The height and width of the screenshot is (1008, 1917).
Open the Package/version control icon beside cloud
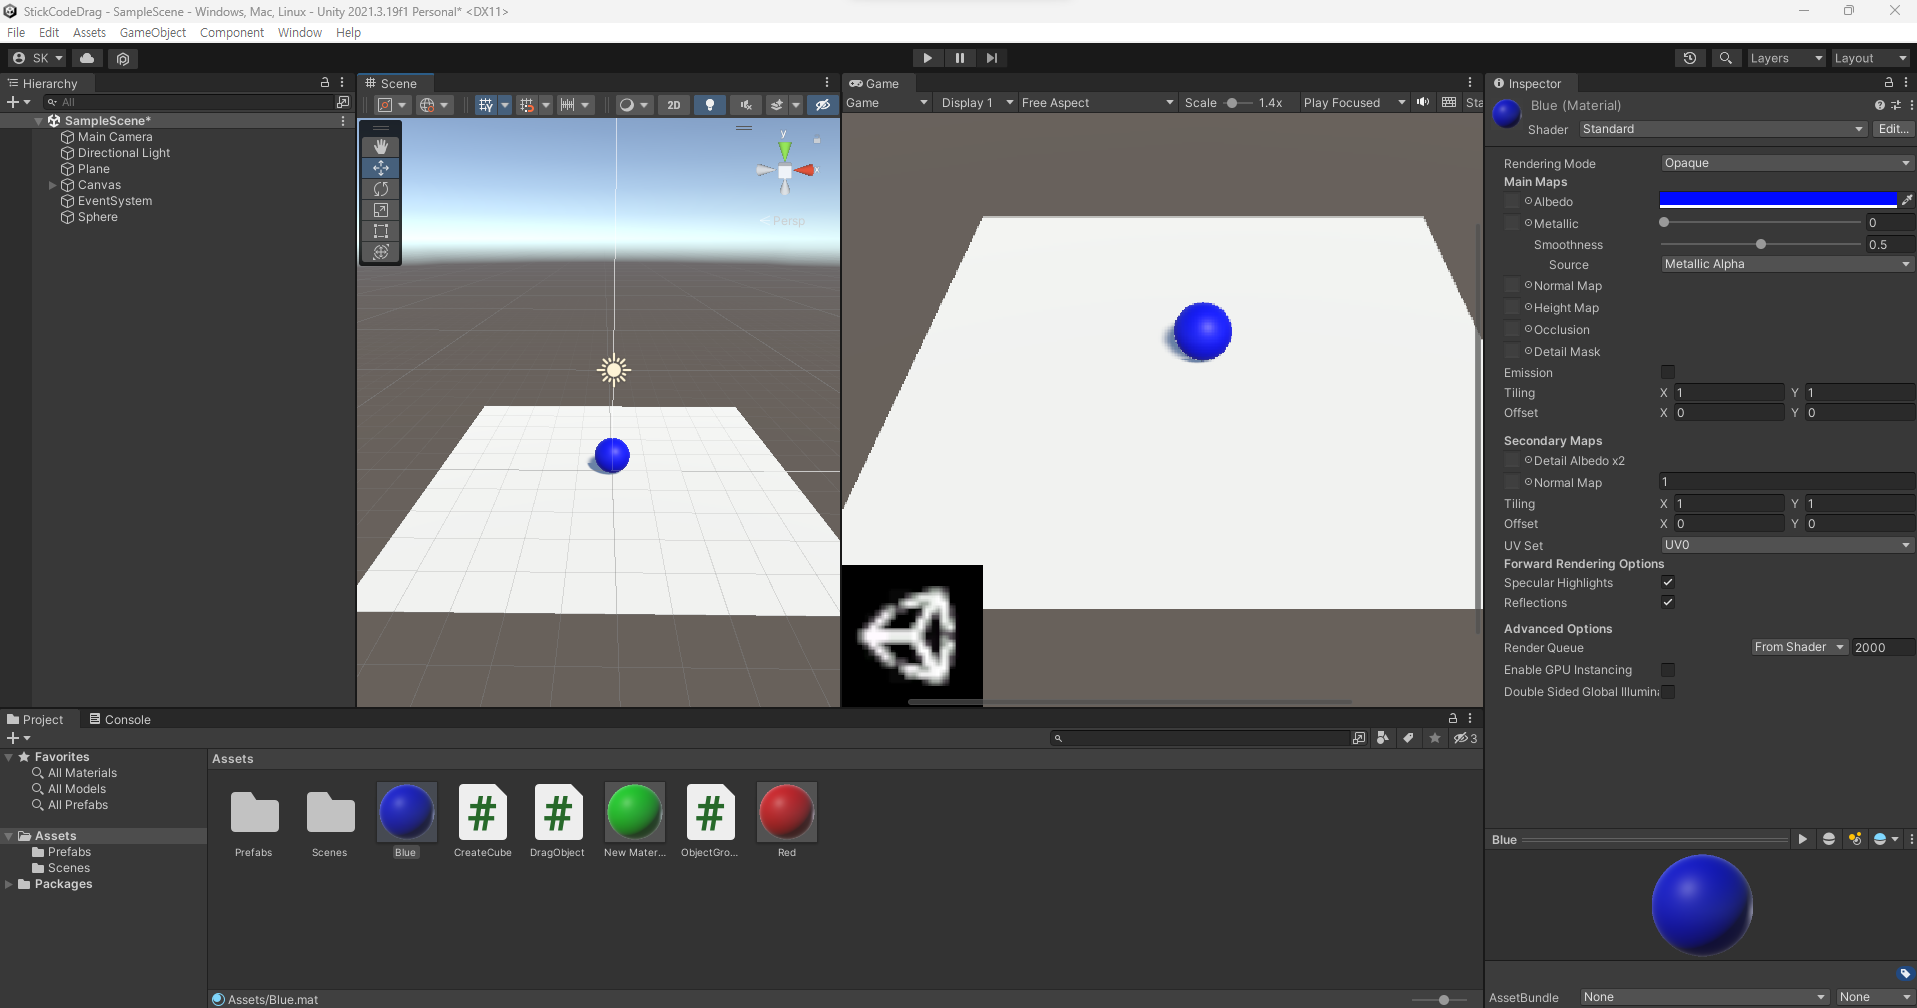(x=123, y=58)
